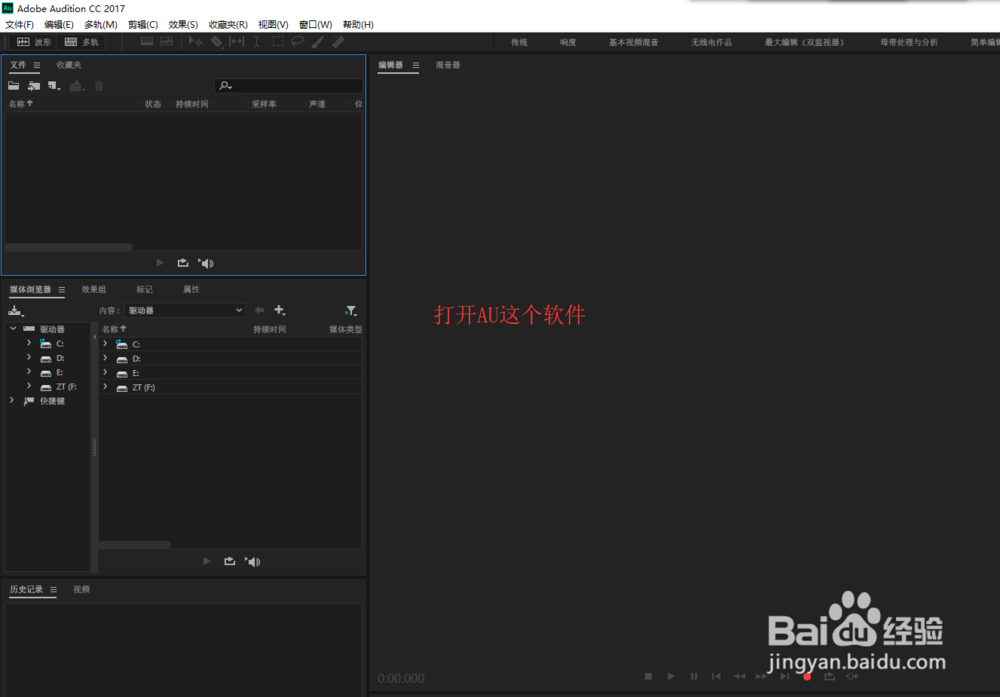Expand the D: drive in left tree
Screen dimensions: 1000x697
click(29, 357)
